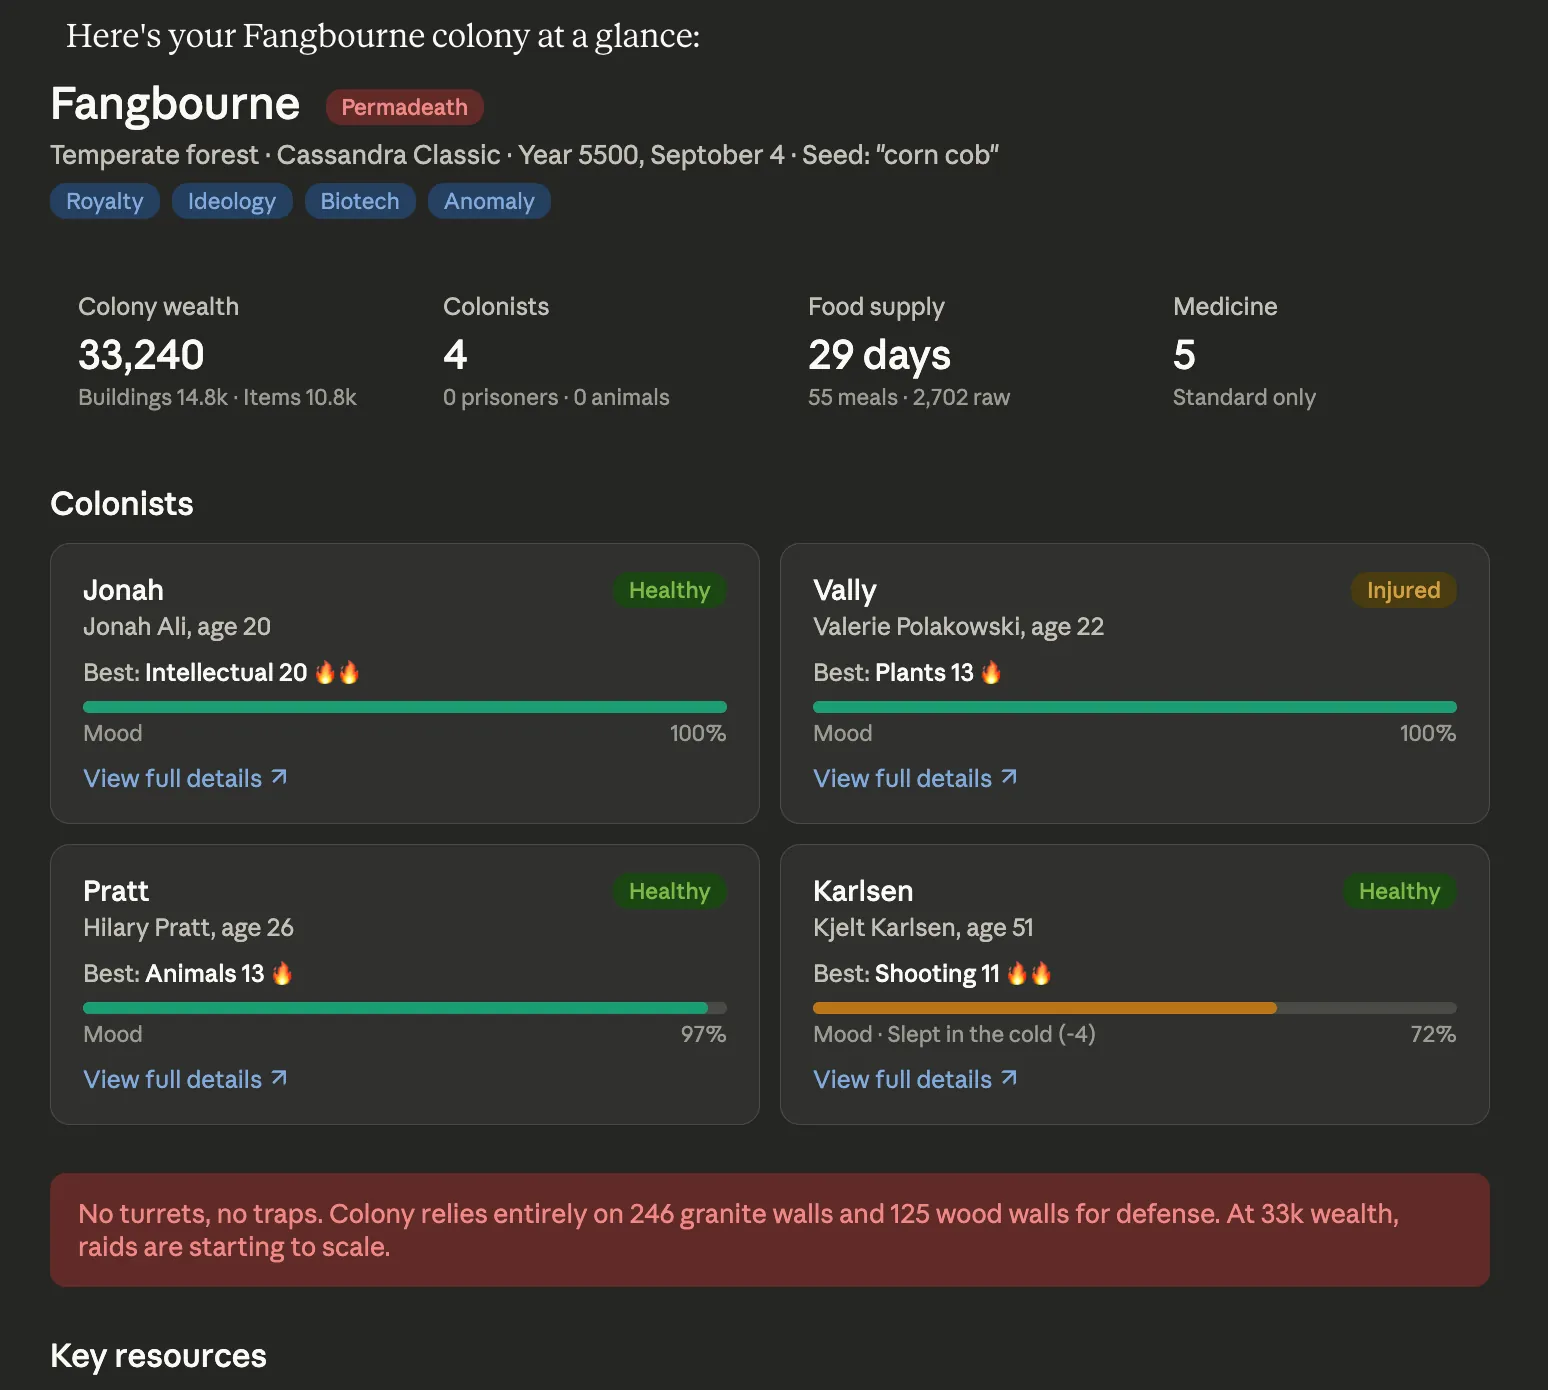1548x1390 pixels.
Task: Click Vally's Injured status badge
Action: (x=1403, y=590)
